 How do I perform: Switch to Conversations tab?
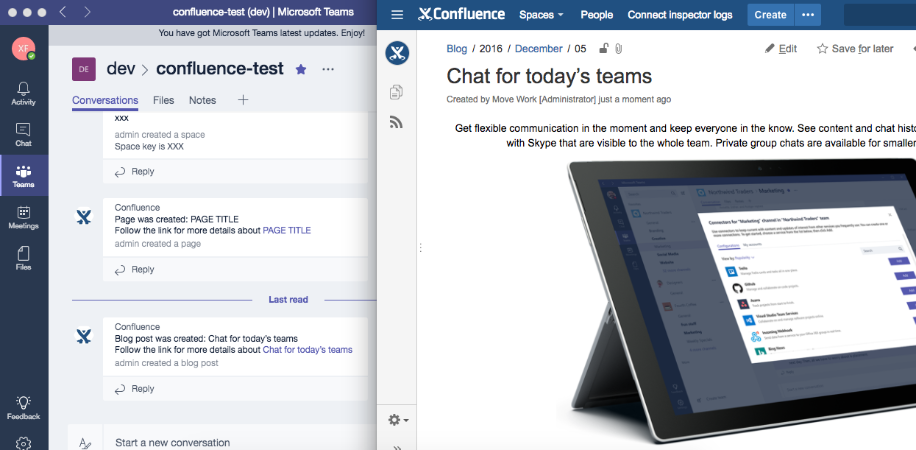pos(105,101)
